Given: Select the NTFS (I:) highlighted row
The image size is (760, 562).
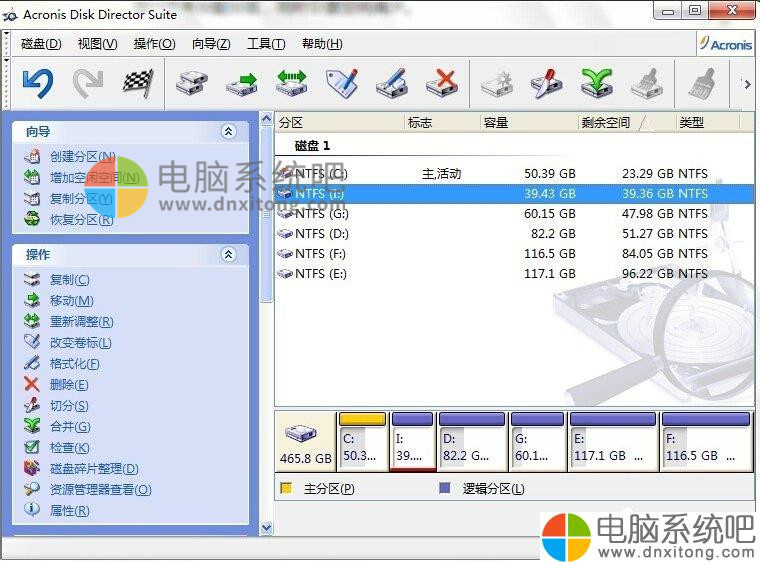Looking at the screenshot, I should click(x=514, y=193).
